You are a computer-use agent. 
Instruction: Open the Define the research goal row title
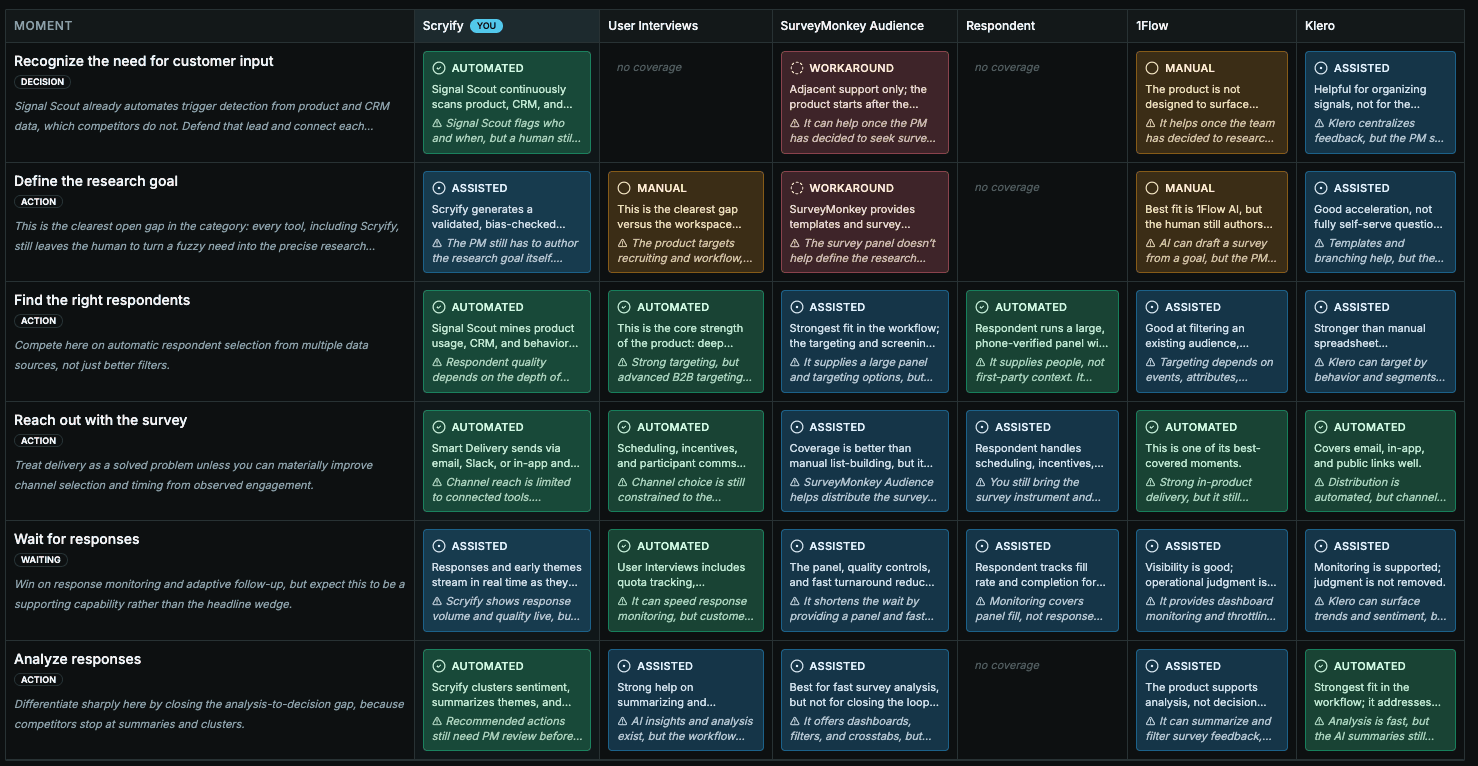coord(96,181)
